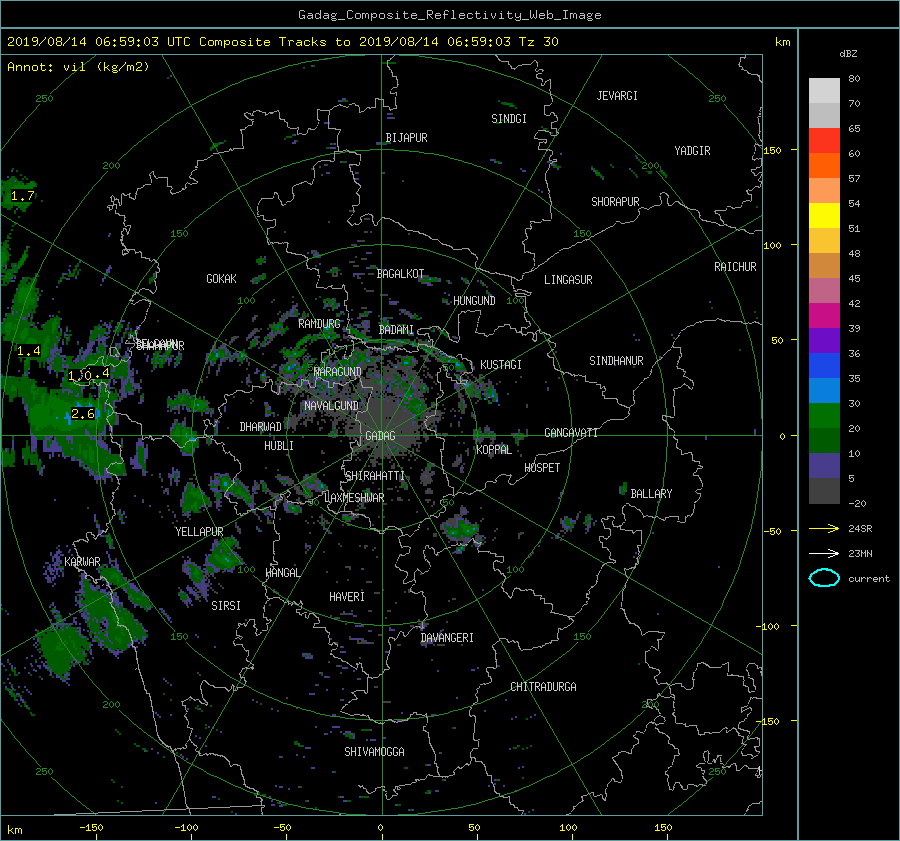The image size is (900, 841).
Task: Click the '24SR' legend text
Action: pos(860,529)
